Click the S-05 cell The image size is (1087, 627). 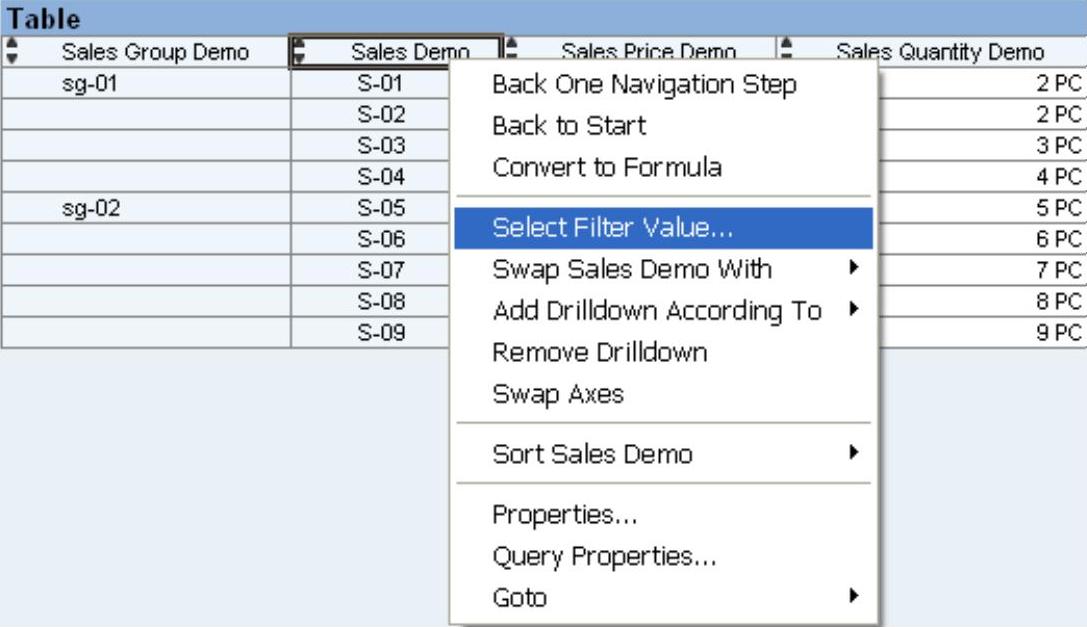click(x=380, y=211)
